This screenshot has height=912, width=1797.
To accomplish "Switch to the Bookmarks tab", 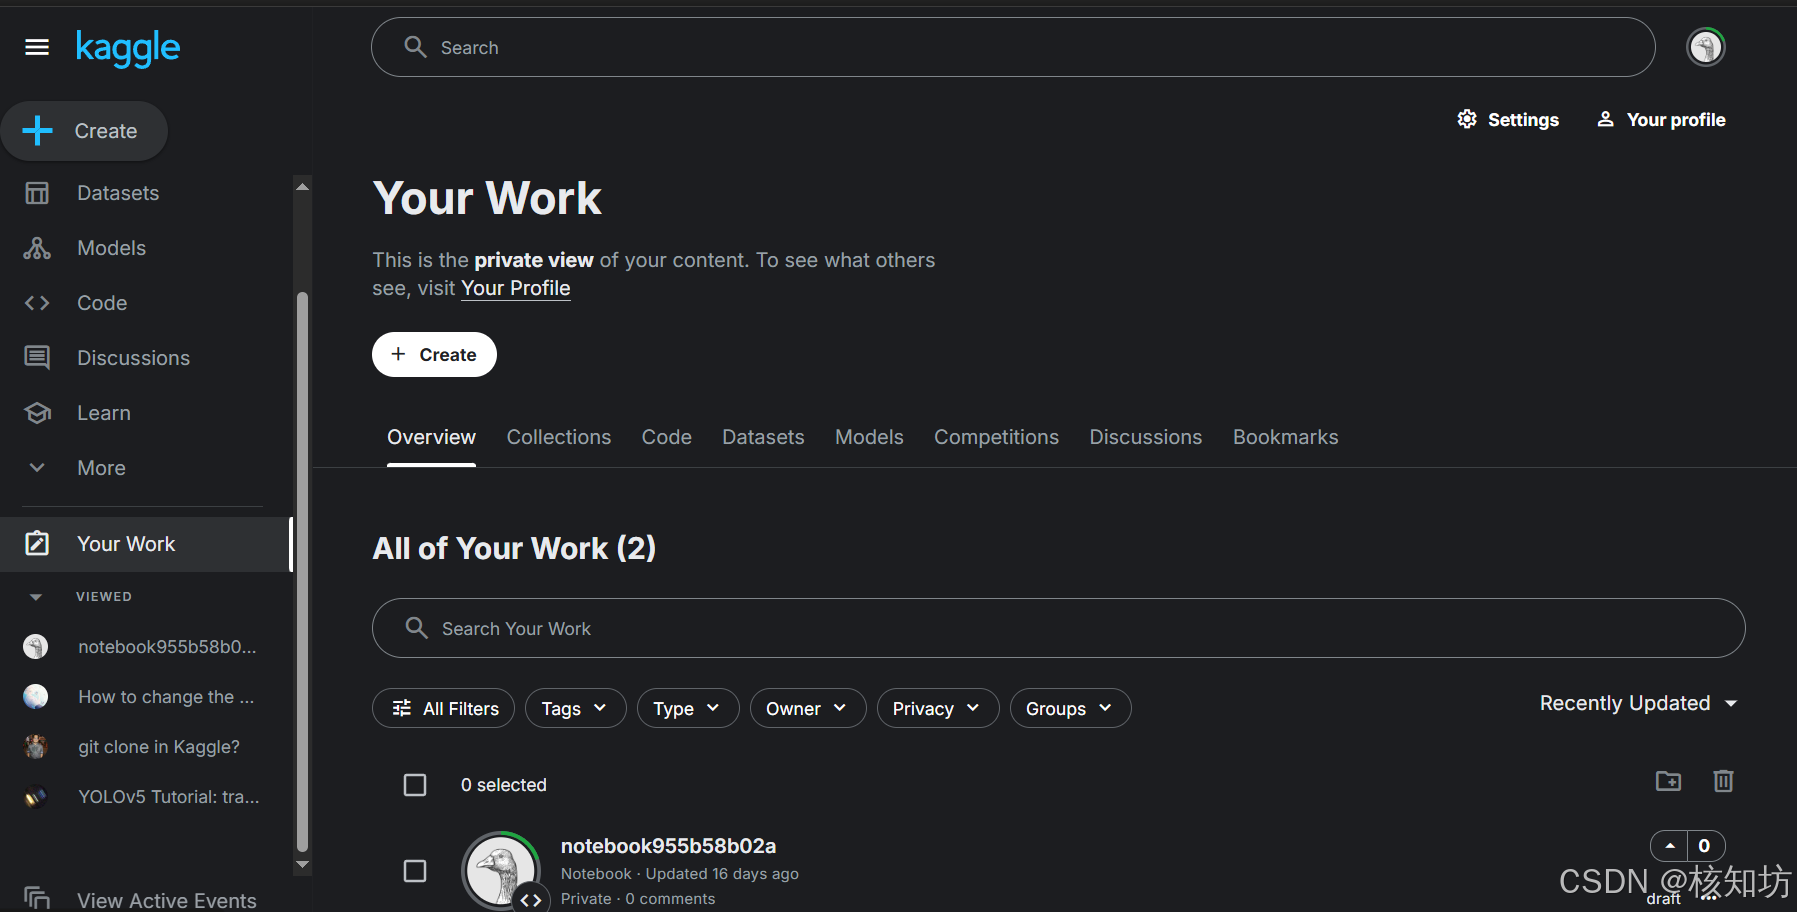I will [1285, 437].
